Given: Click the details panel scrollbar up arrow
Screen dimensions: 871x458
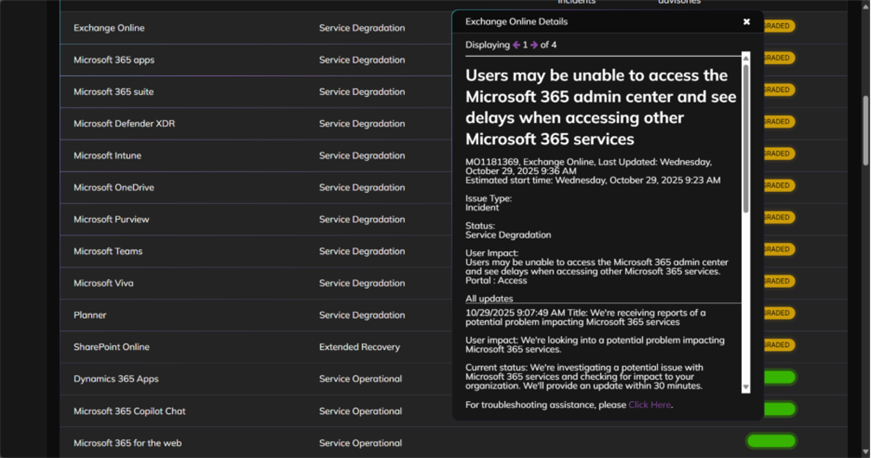Looking at the screenshot, I should (x=746, y=58).
